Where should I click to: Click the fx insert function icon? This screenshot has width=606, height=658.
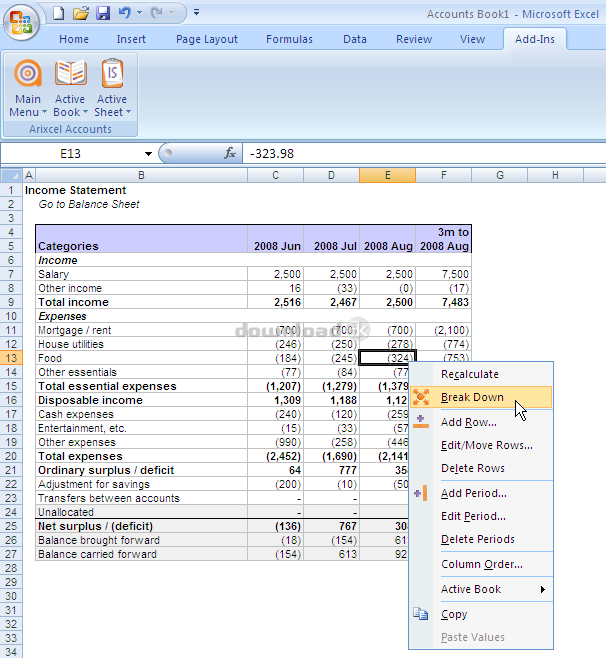(230, 153)
